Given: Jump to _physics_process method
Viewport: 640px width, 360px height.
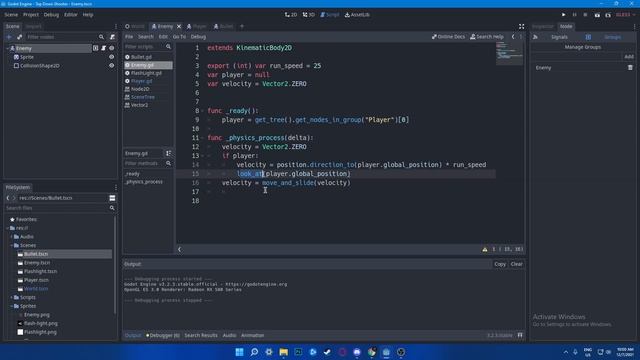Looking at the screenshot, I should (x=144, y=182).
